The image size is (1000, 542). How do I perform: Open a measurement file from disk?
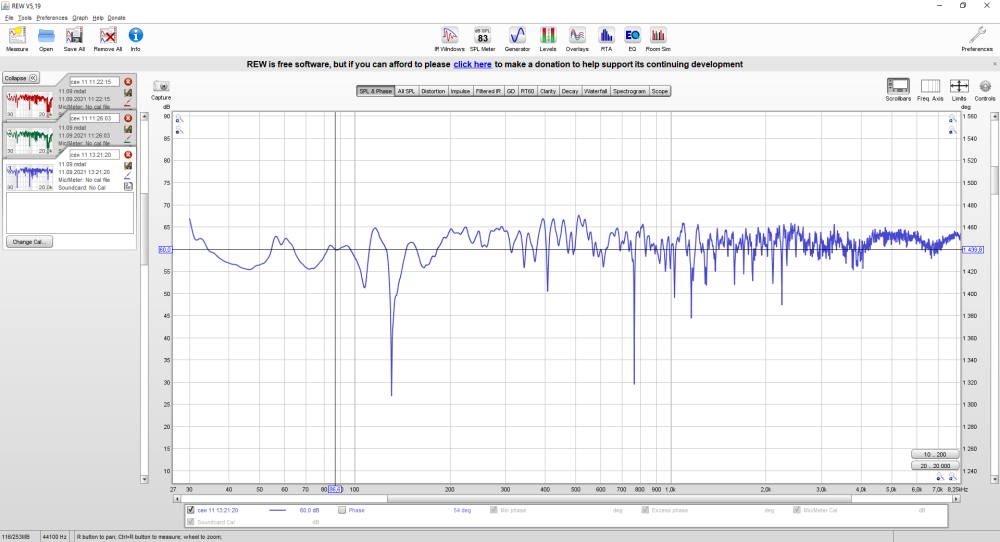click(46, 39)
